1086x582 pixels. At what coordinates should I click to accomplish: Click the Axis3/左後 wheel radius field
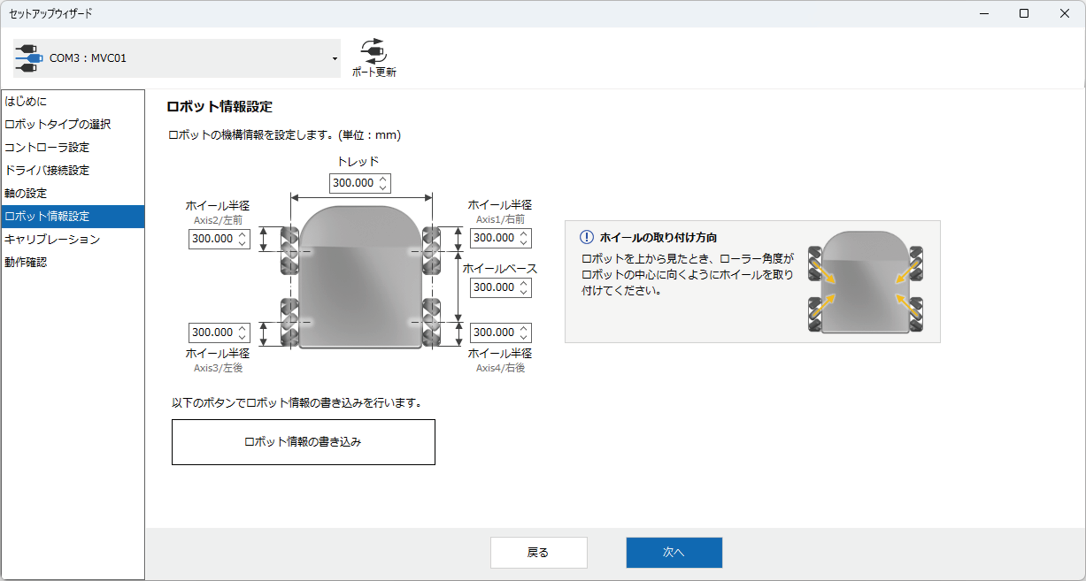coord(212,332)
